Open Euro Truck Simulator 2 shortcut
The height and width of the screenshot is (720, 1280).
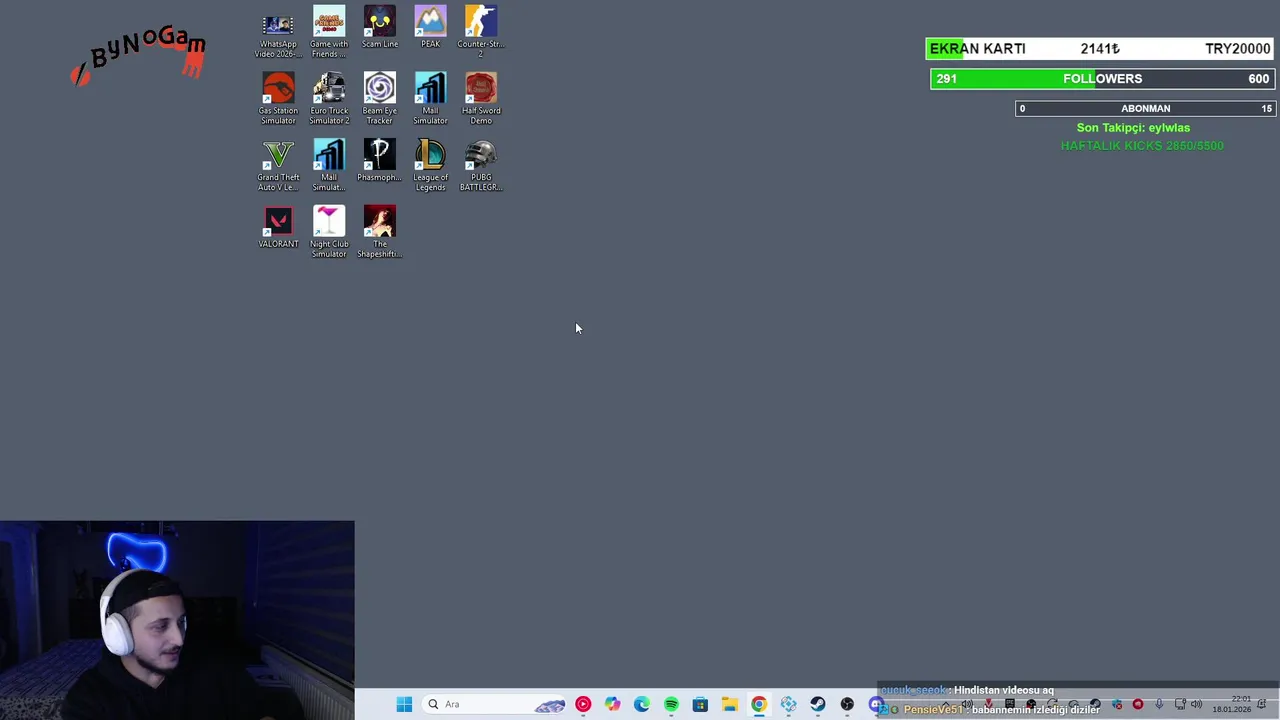tap(329, 98)
